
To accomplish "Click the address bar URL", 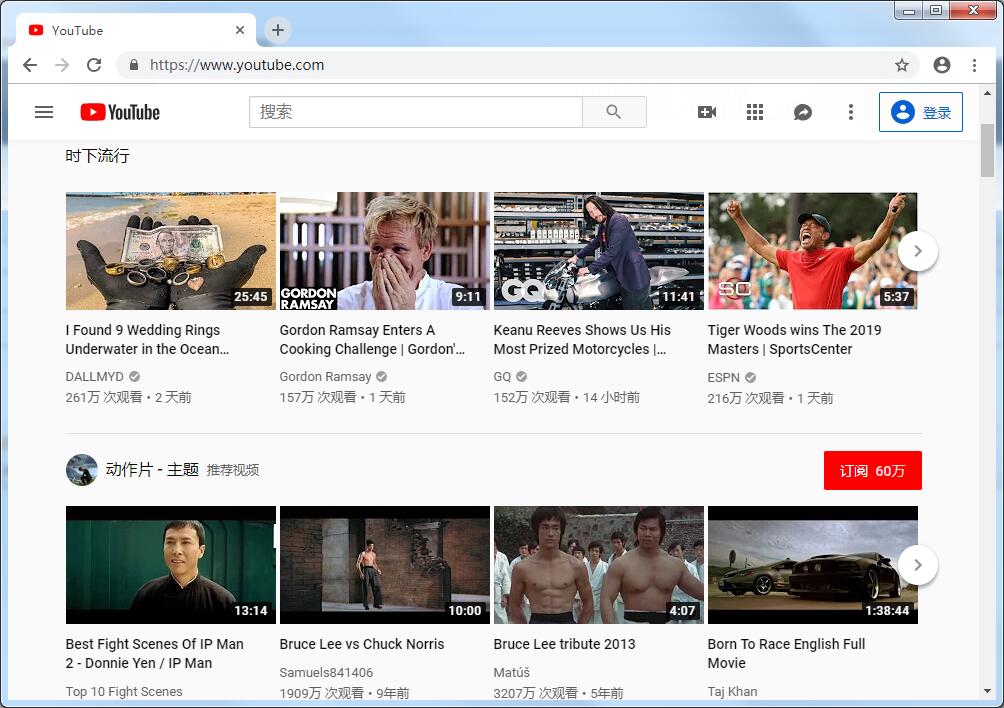I will tap(237, 65).
